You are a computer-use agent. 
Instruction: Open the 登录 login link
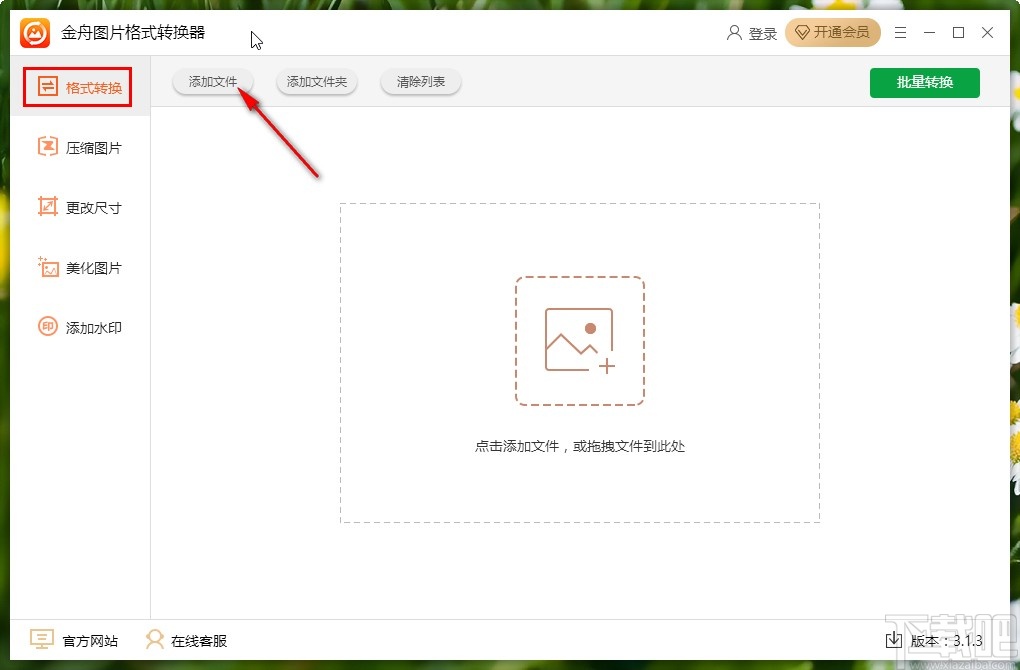click(x=761, y=32)
